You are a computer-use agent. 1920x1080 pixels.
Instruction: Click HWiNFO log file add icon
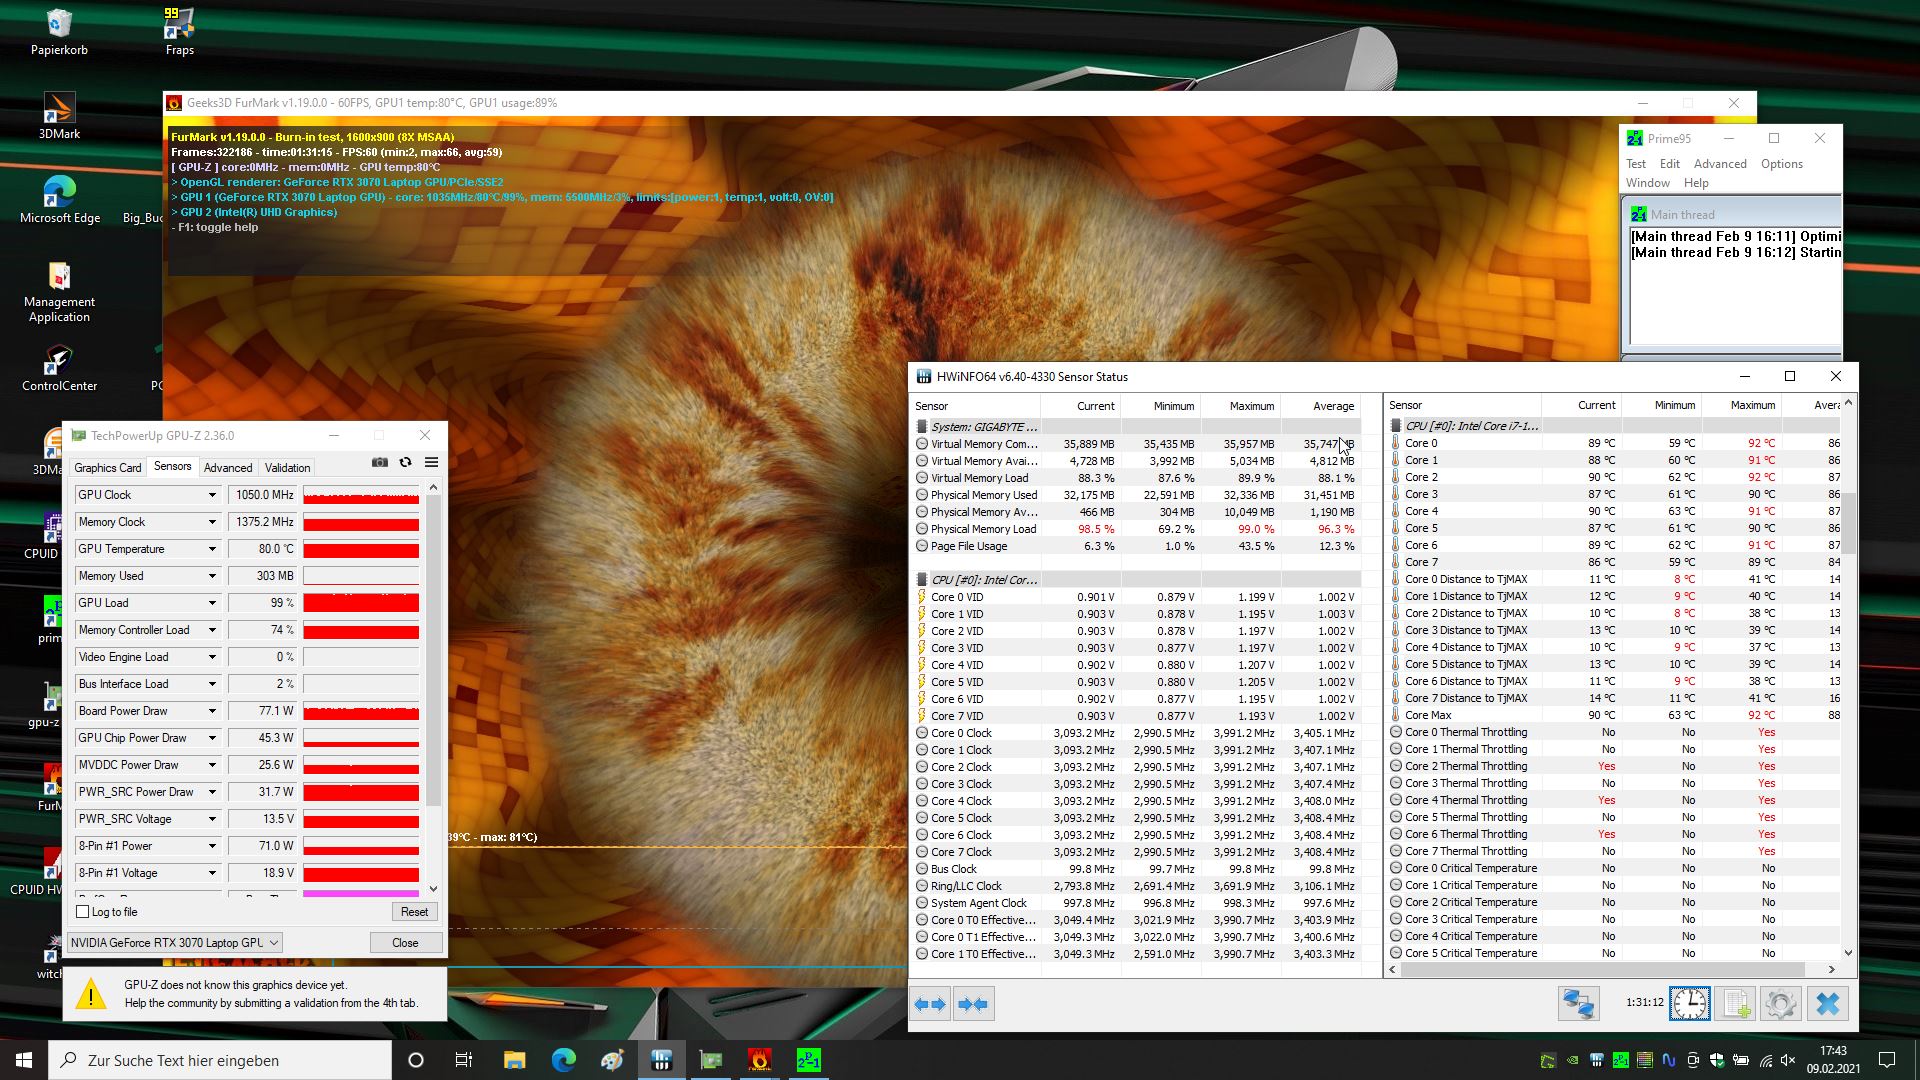tap(1737, 1003)
